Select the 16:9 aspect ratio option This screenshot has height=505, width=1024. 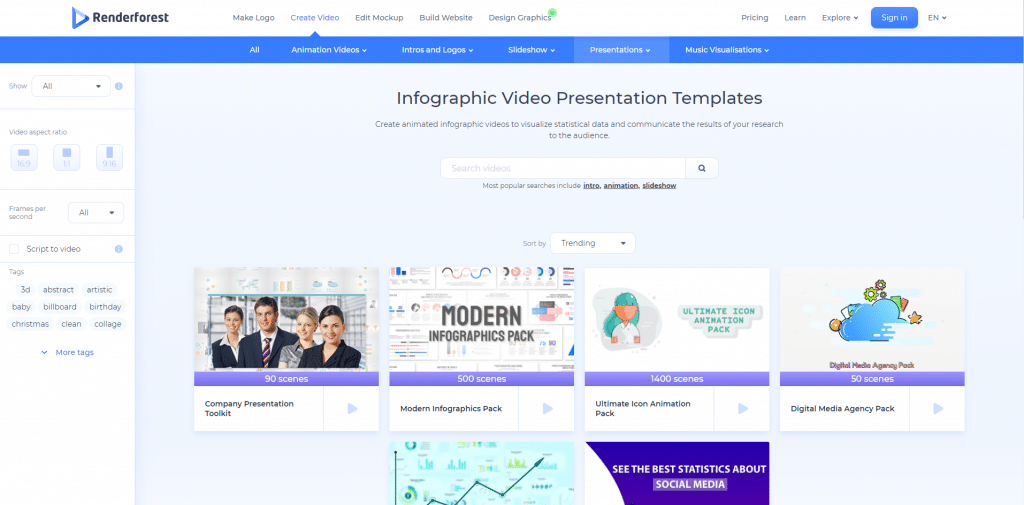tap(24, 157)
